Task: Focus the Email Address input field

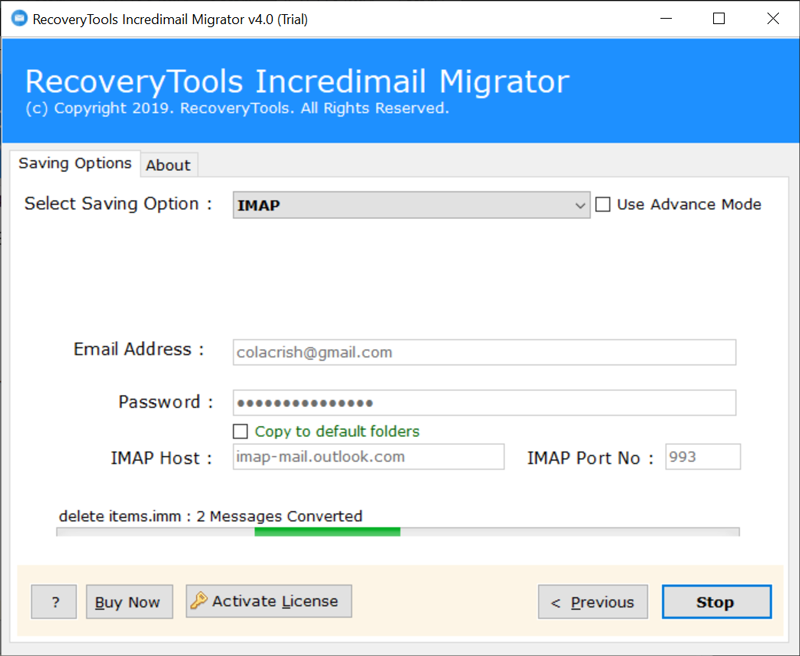Action: pos(484,352)
